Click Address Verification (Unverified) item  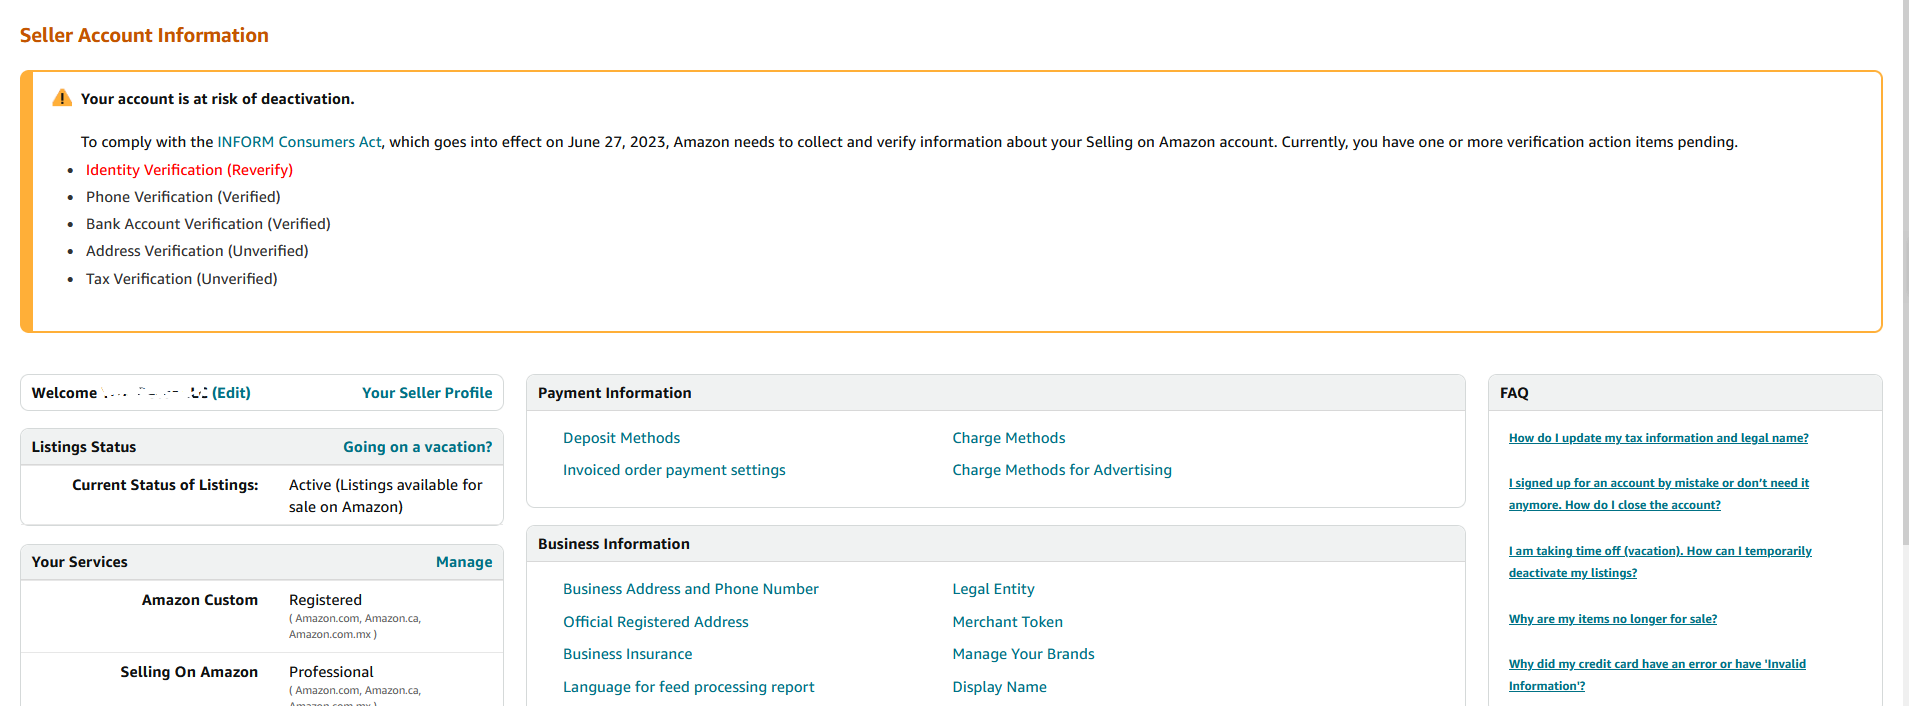click(197, 251)
